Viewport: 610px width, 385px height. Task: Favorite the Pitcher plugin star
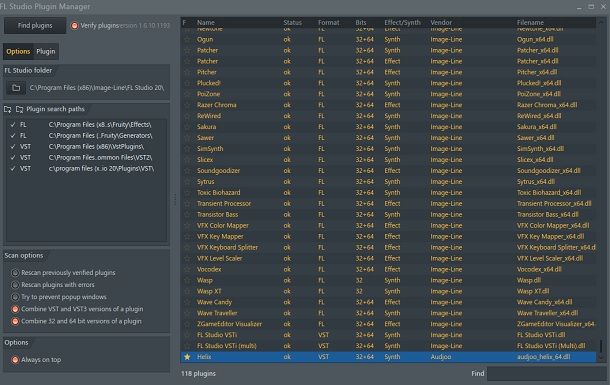tap(188, 72)
